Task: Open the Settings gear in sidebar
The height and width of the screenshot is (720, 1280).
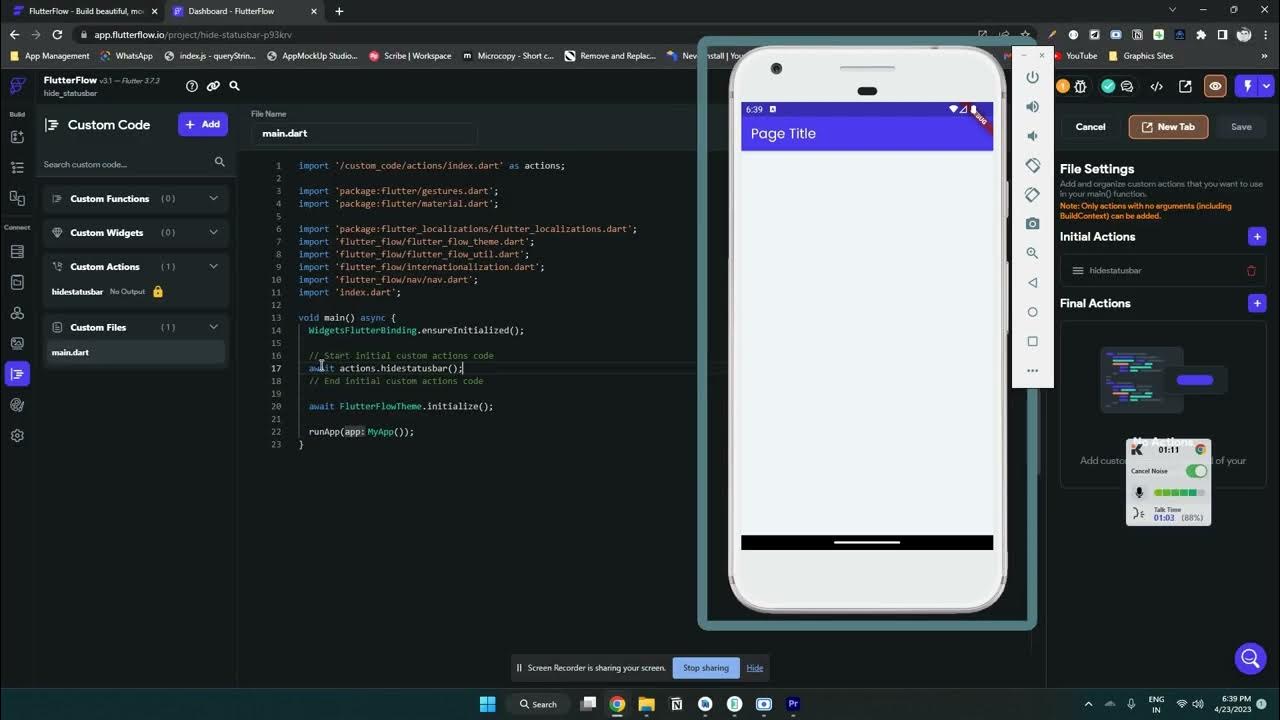Action: (x=17, y=436)
